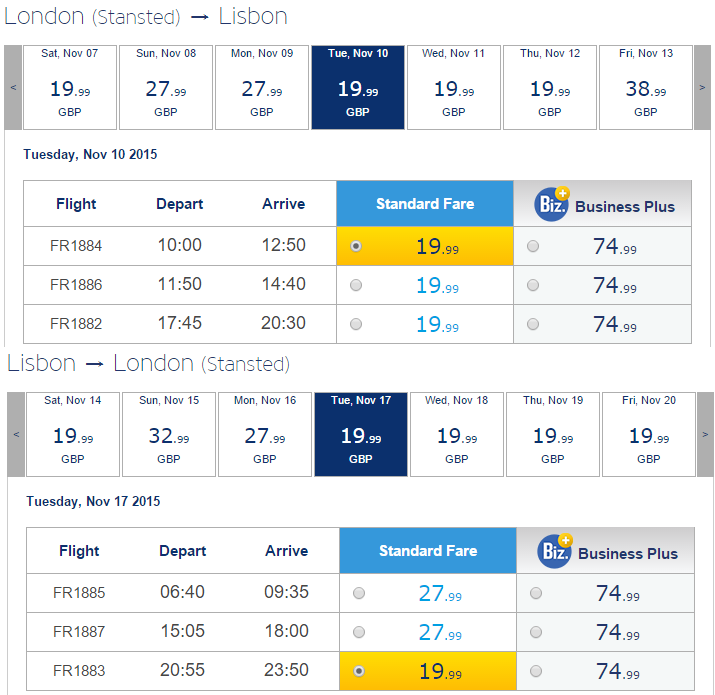Show earlier return dates with left arrow
Viewport: 715px width, 695px height.
16,434
